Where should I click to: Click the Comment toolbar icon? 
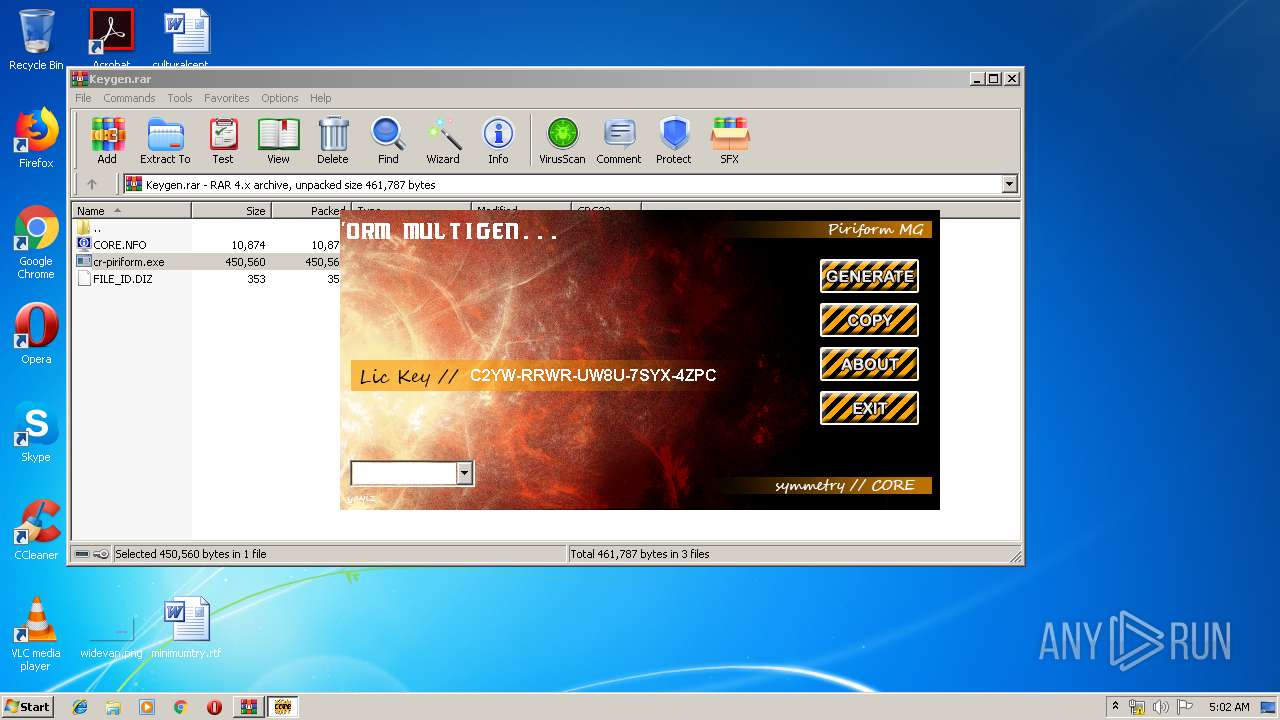click(619, 140)
